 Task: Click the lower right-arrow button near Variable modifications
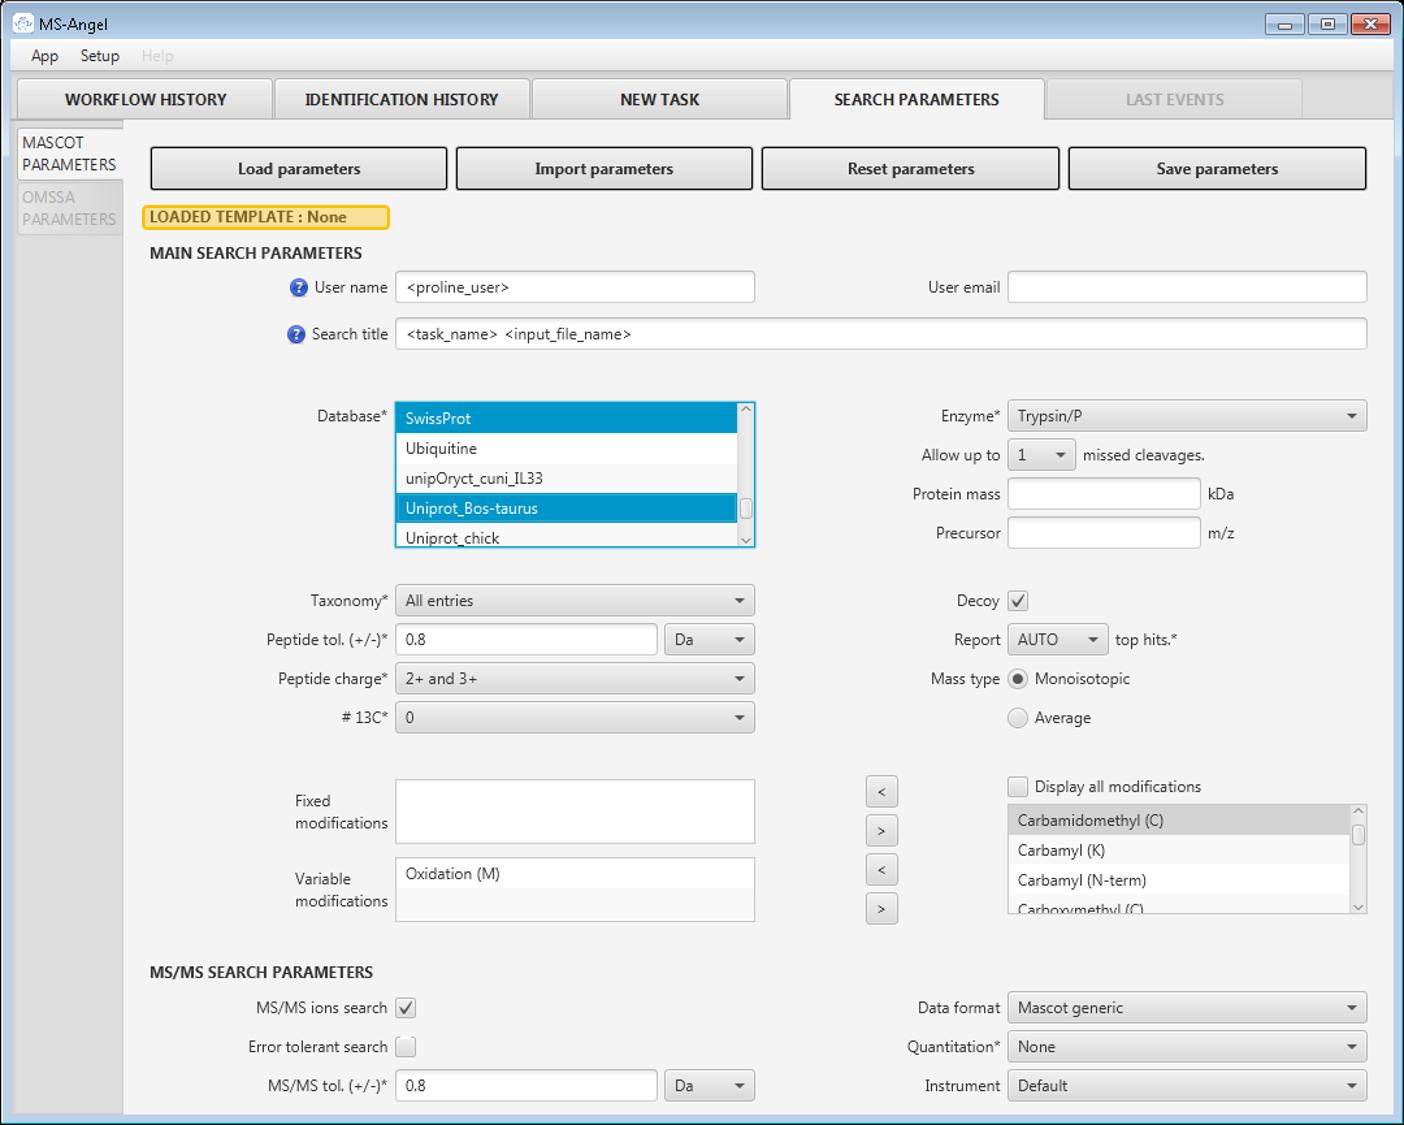pos(881,909)
